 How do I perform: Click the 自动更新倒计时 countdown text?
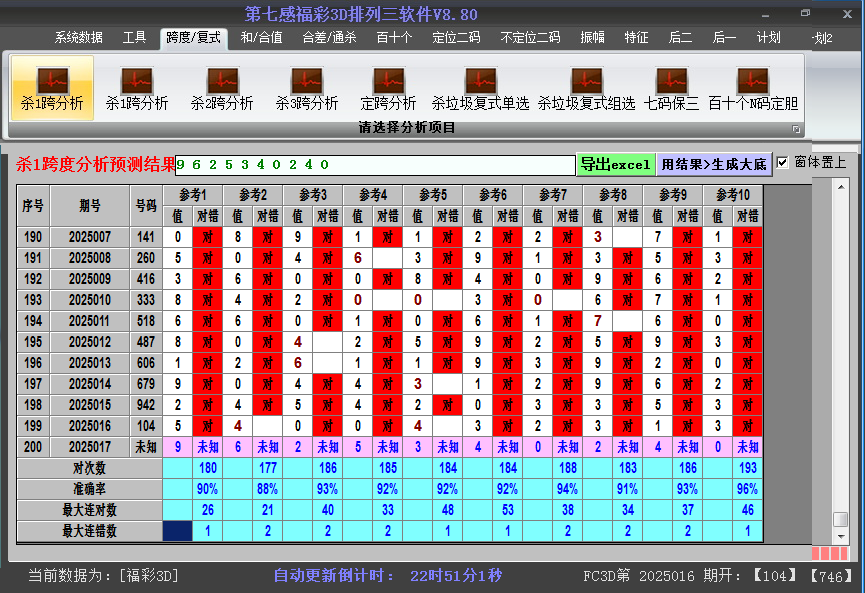[x=388, y=576]
